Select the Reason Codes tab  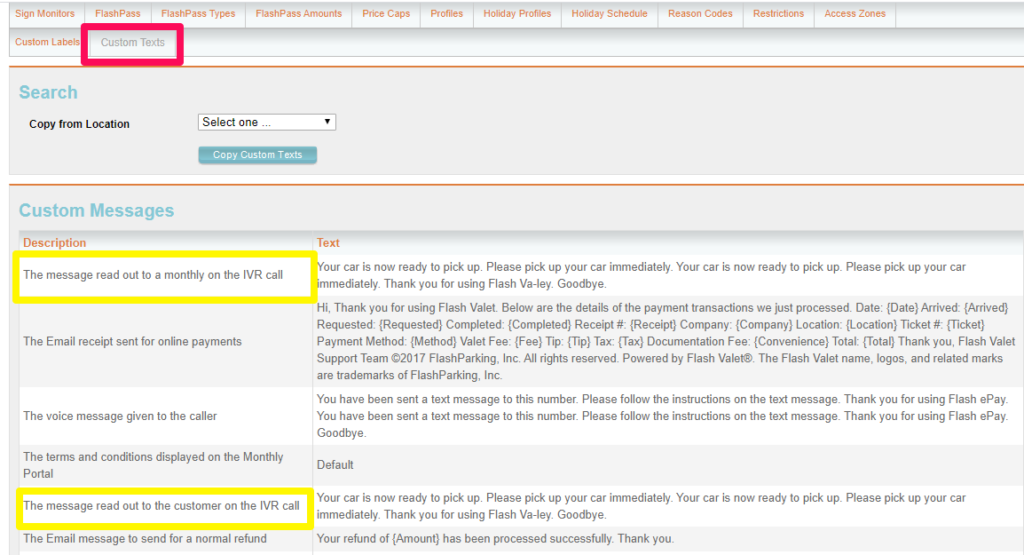(x=700, y=14)
